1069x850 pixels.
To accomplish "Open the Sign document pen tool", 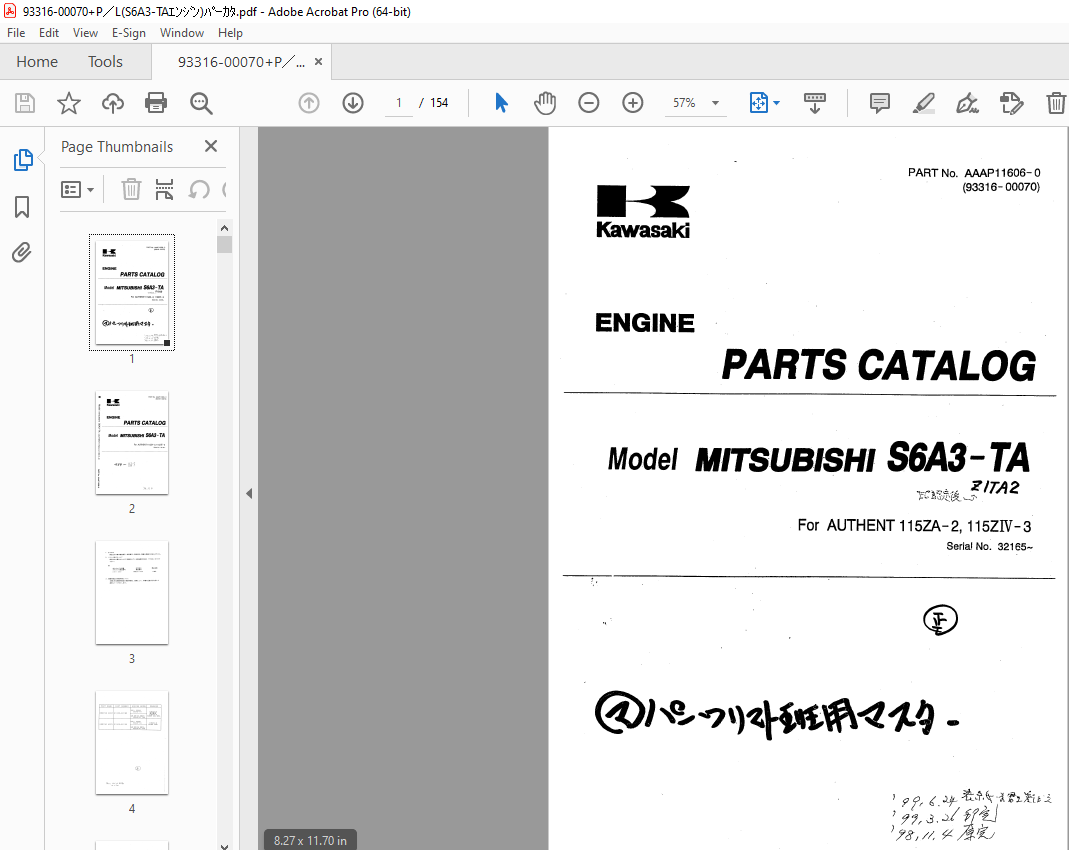I will pos(967,103).
